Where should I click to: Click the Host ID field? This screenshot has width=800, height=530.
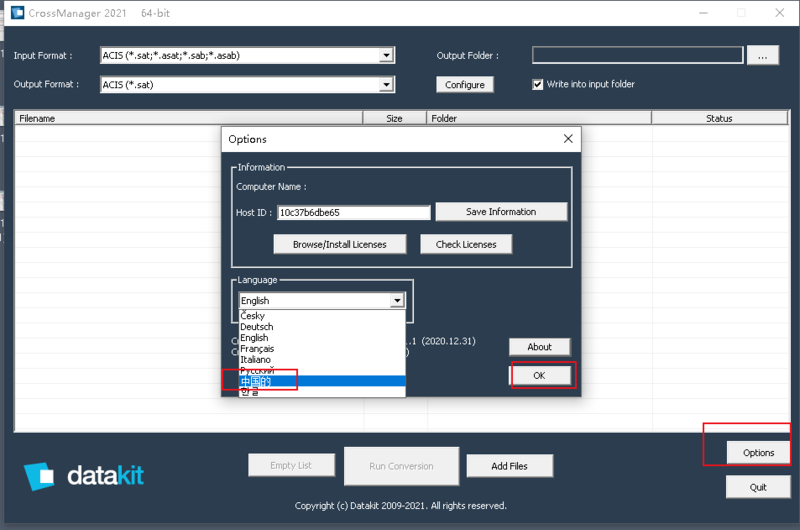354,213
